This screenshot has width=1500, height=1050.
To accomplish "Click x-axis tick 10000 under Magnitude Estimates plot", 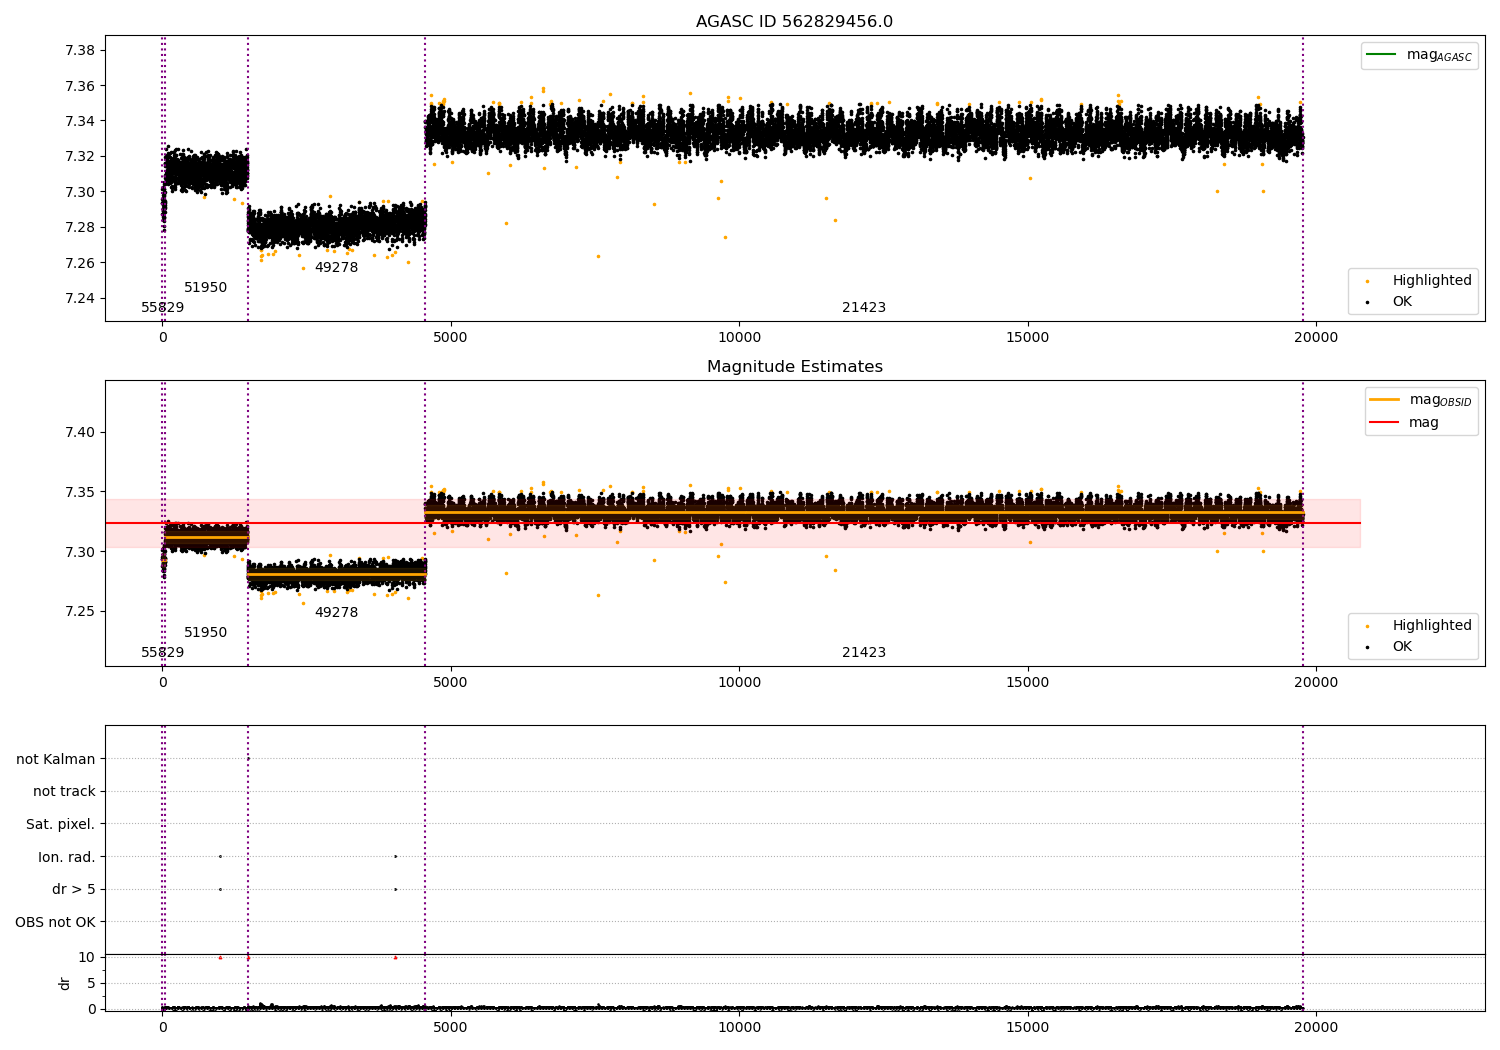I will click(739, 683).
